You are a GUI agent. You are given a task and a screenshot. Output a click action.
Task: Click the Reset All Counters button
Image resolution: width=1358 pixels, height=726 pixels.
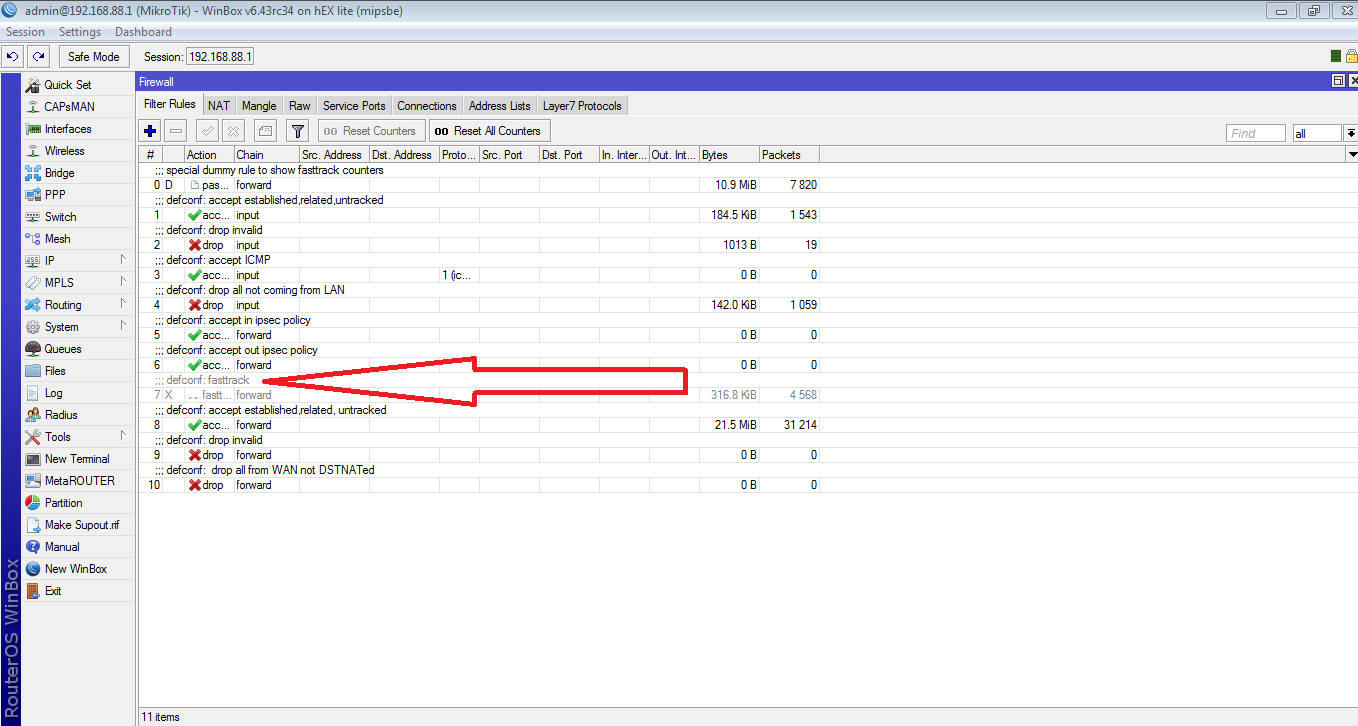click(x=489, y=131)
